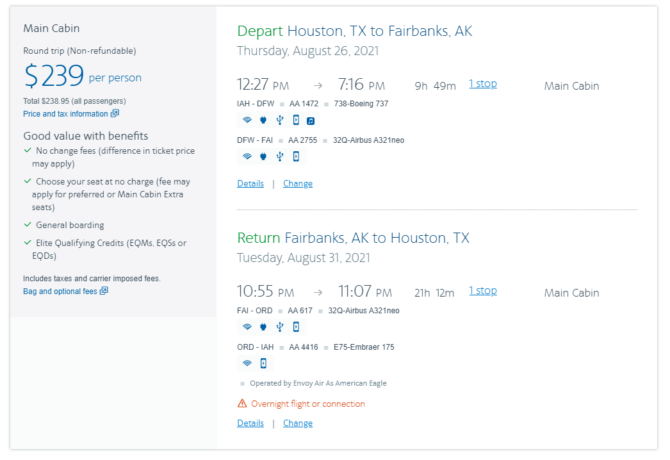Click the $239 per person price

coord(82,76)
